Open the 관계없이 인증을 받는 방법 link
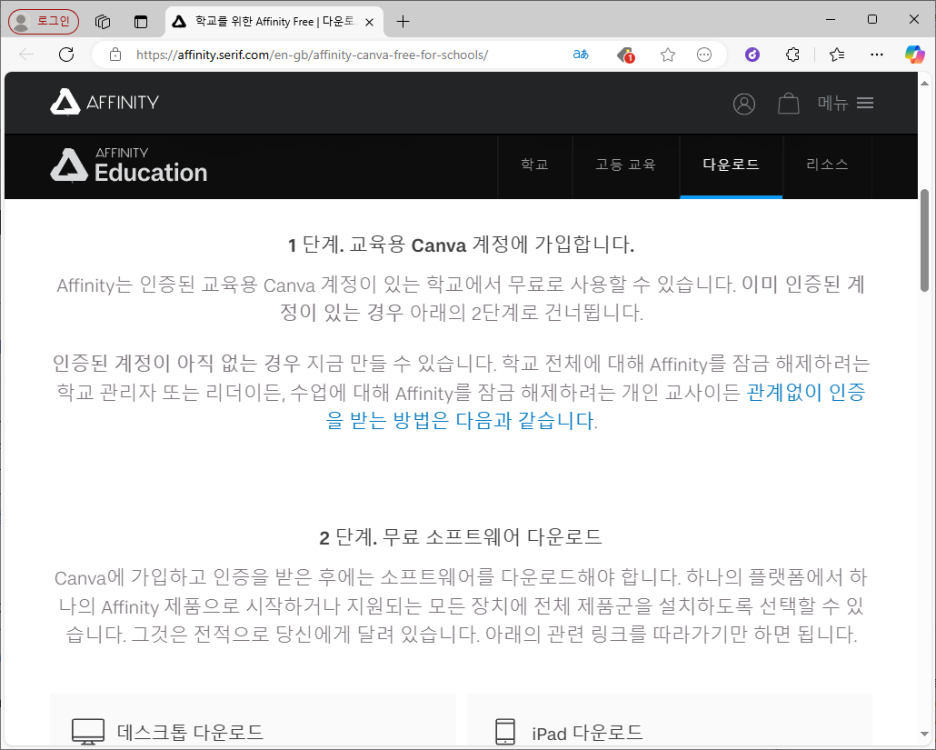936x750 pixels. [x=596, y=406]
